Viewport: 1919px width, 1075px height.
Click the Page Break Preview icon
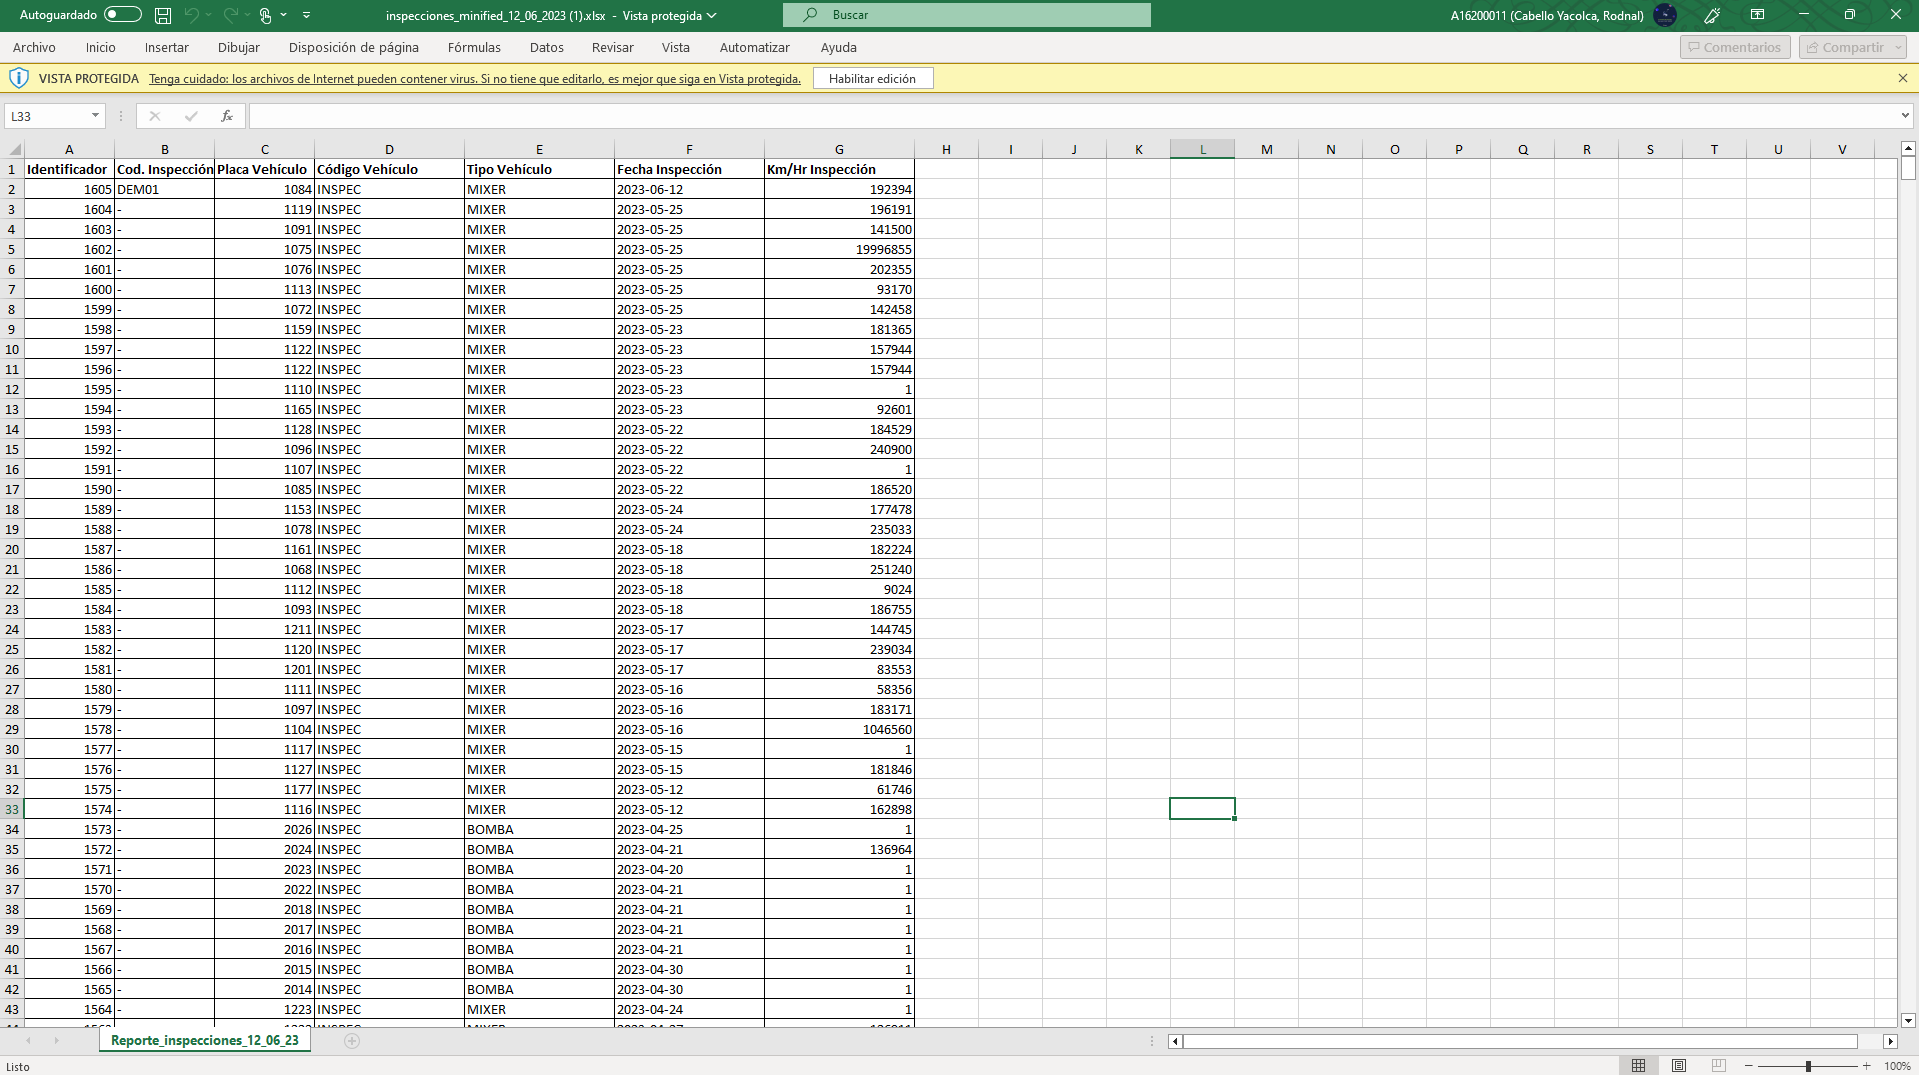click(x=1719, y=1066)
